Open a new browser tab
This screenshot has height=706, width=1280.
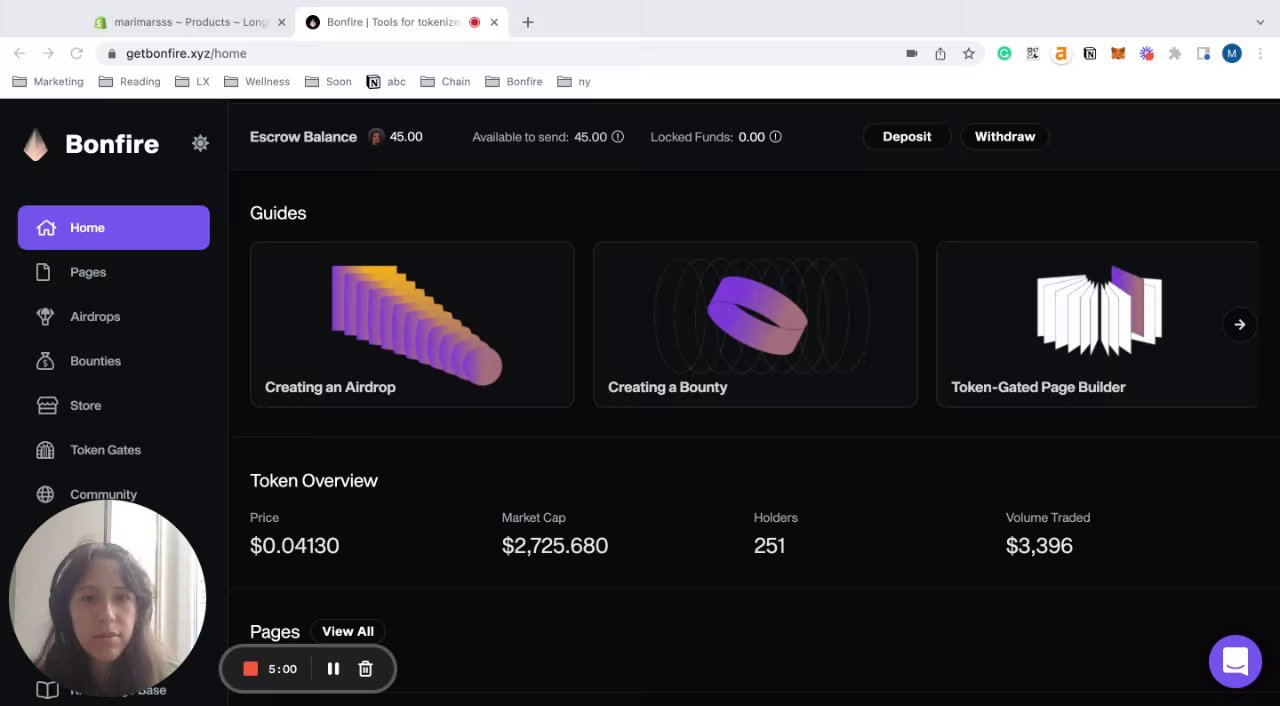(x=528, y=22)
